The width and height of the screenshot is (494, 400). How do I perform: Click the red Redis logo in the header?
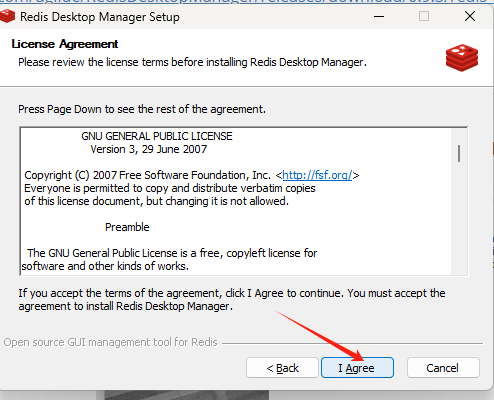click(462, 58)
